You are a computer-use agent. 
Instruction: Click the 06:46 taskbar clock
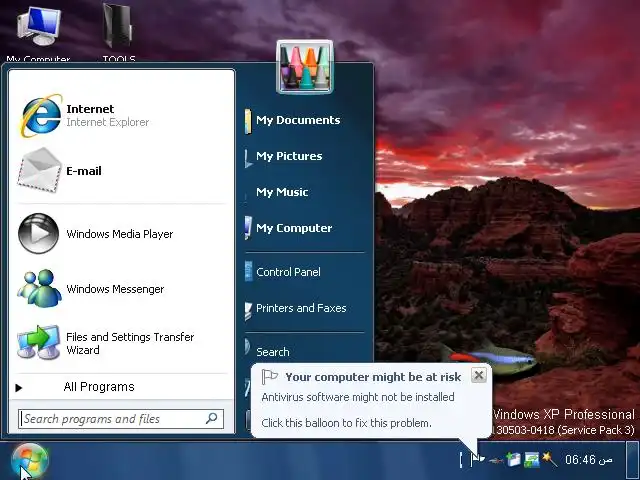tap(589, 460)
